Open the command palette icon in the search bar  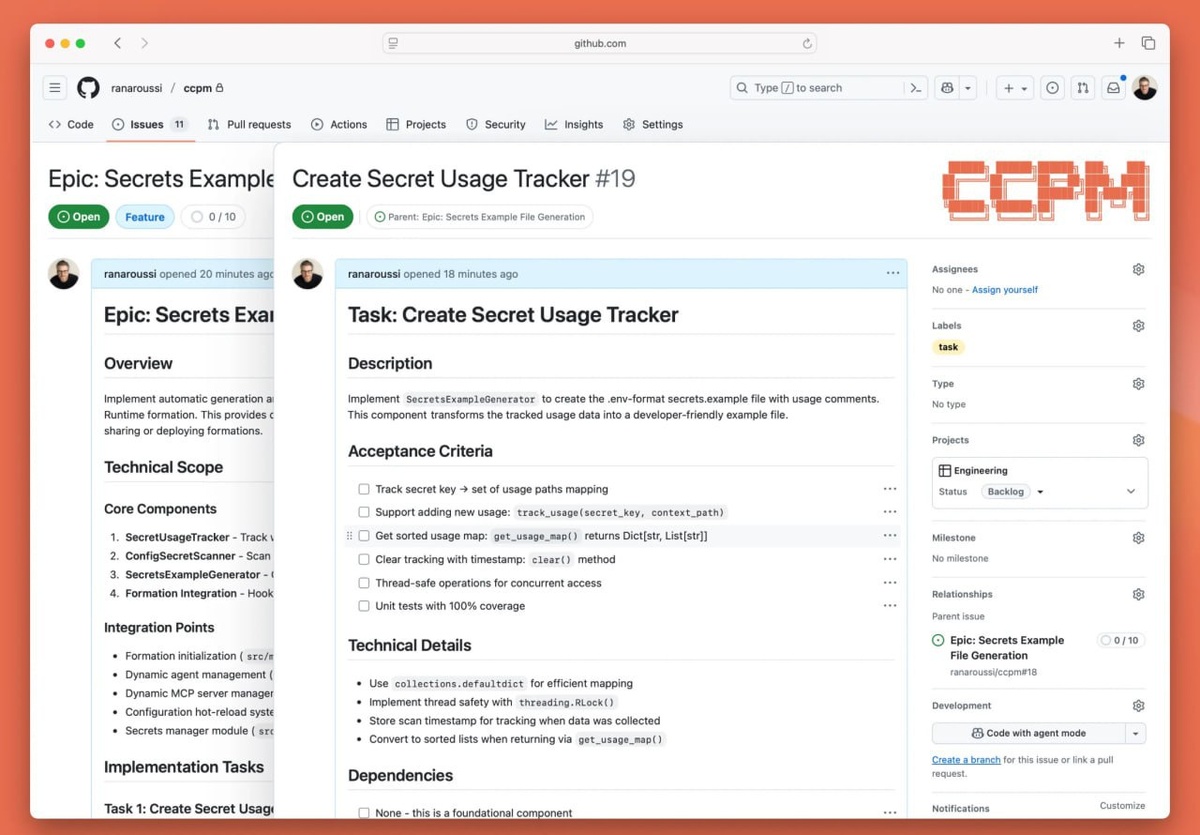pos(915,88)
